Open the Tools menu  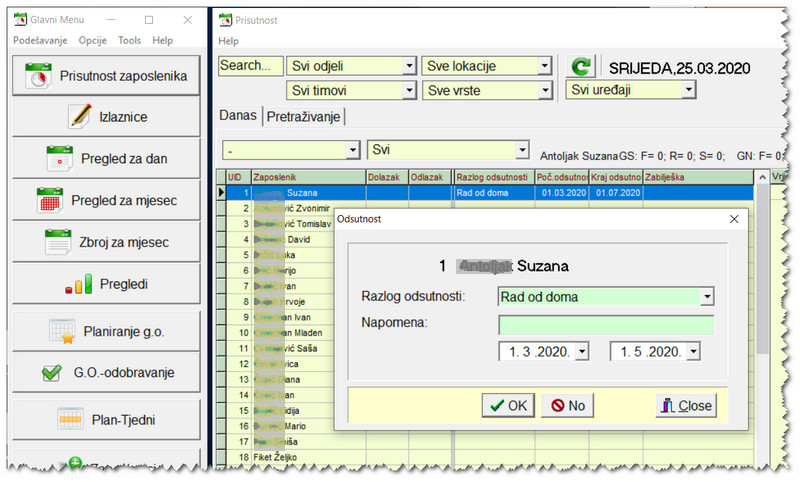coord(129,40)
